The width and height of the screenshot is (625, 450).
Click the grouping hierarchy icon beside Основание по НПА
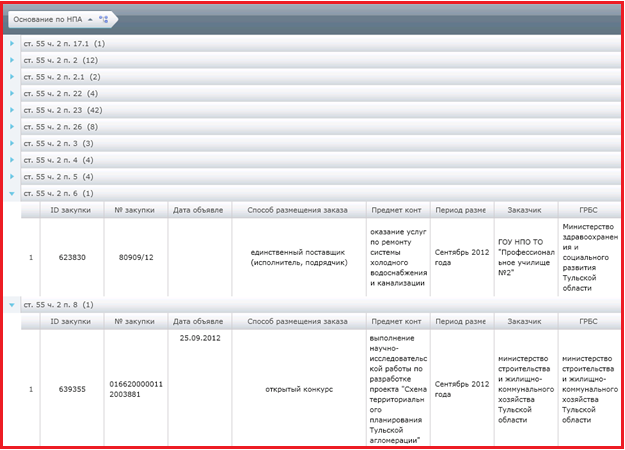[103, 19]
